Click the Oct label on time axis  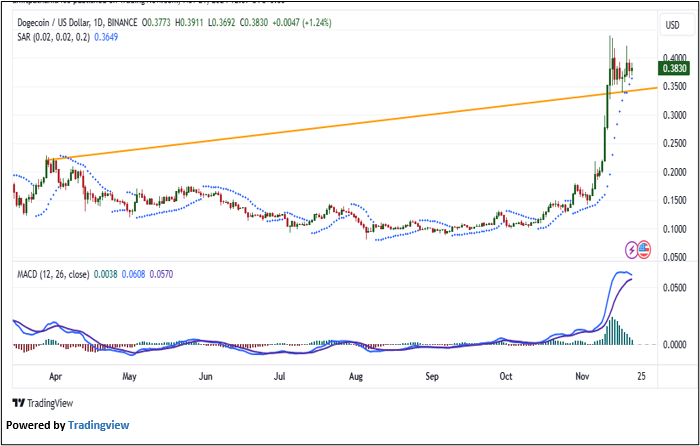tap(506, 377)
